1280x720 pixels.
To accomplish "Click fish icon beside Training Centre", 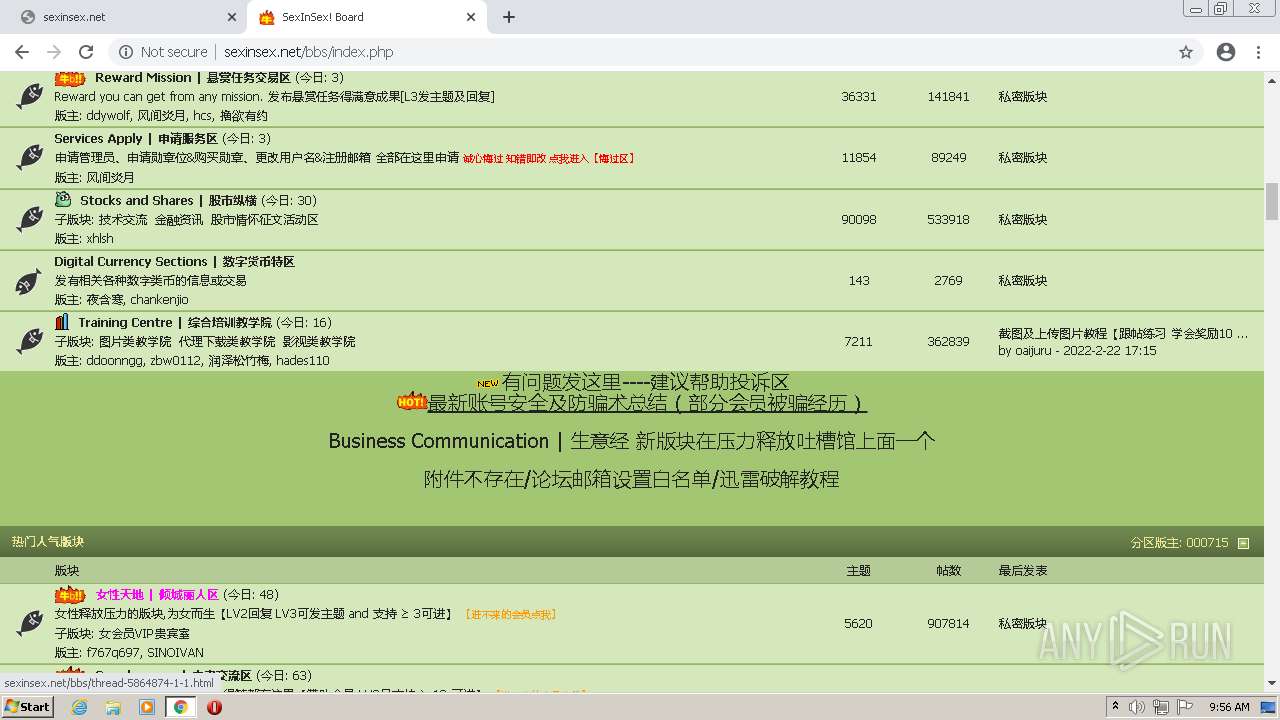I will point(29,341).
